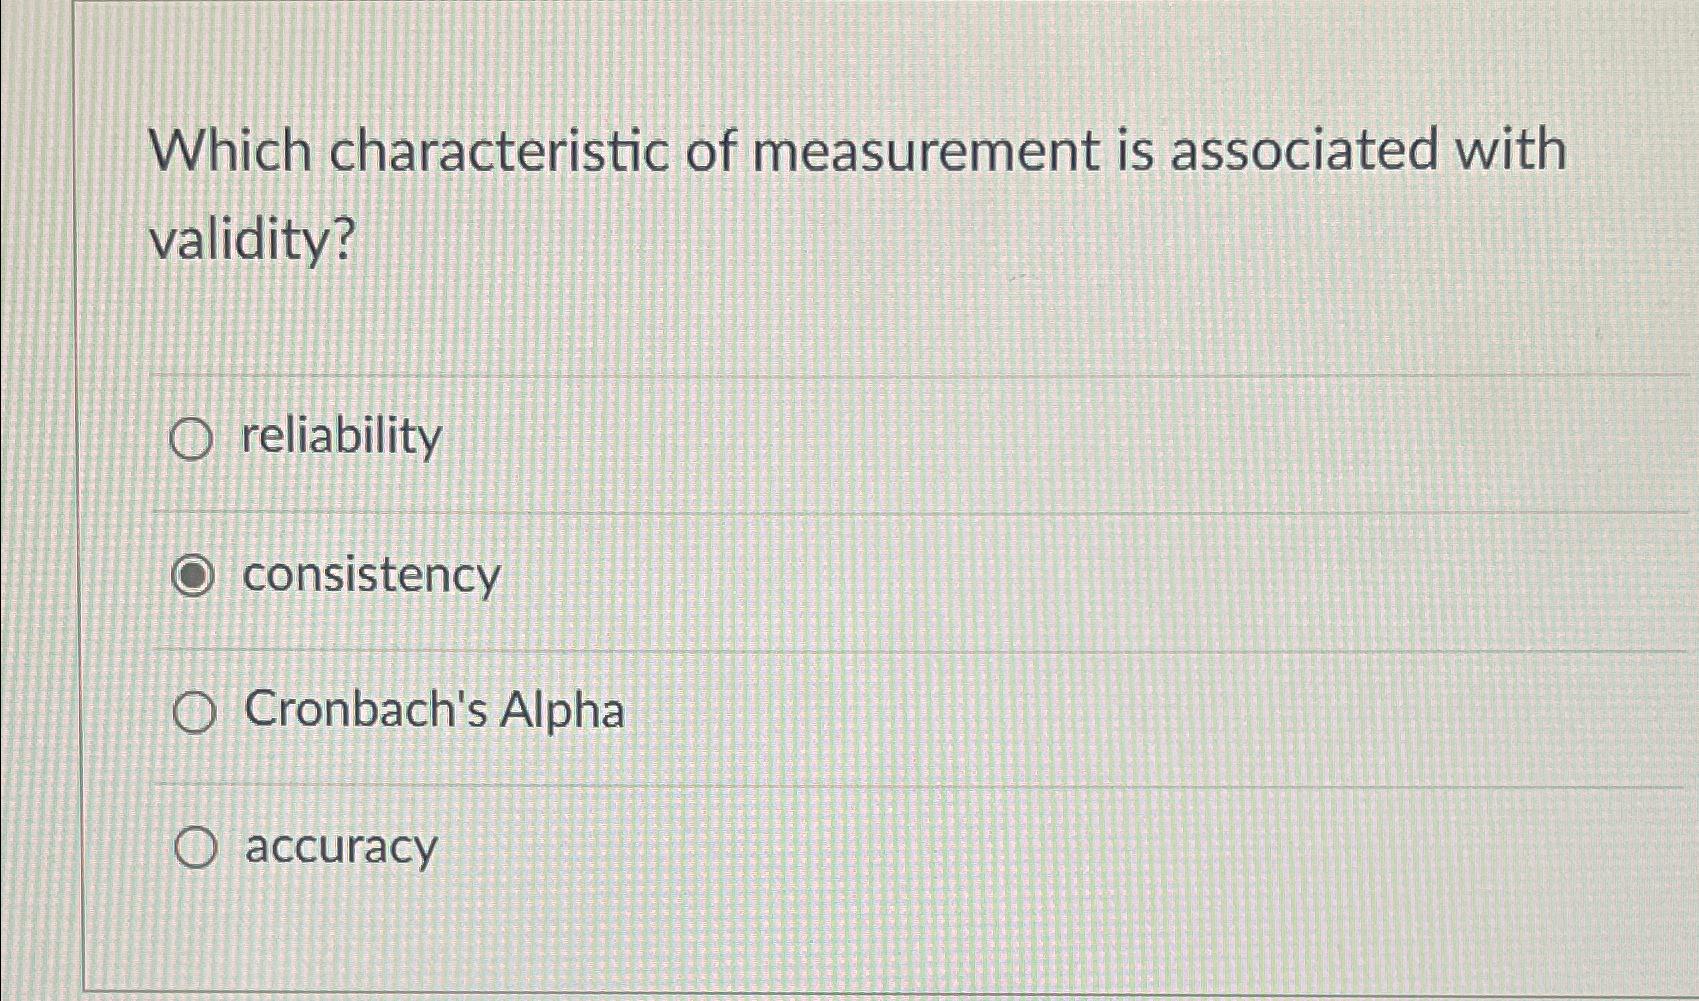
Task: Click the accuracy answer text
Action: click(x=340, y=848)
